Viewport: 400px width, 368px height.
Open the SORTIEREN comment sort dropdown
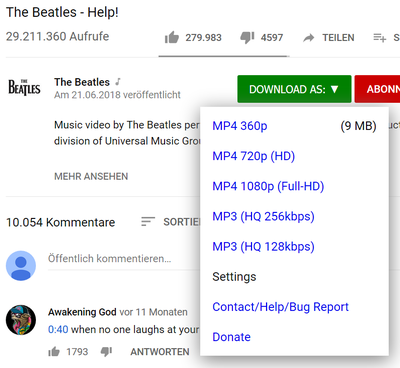click(x=182, y=222)
